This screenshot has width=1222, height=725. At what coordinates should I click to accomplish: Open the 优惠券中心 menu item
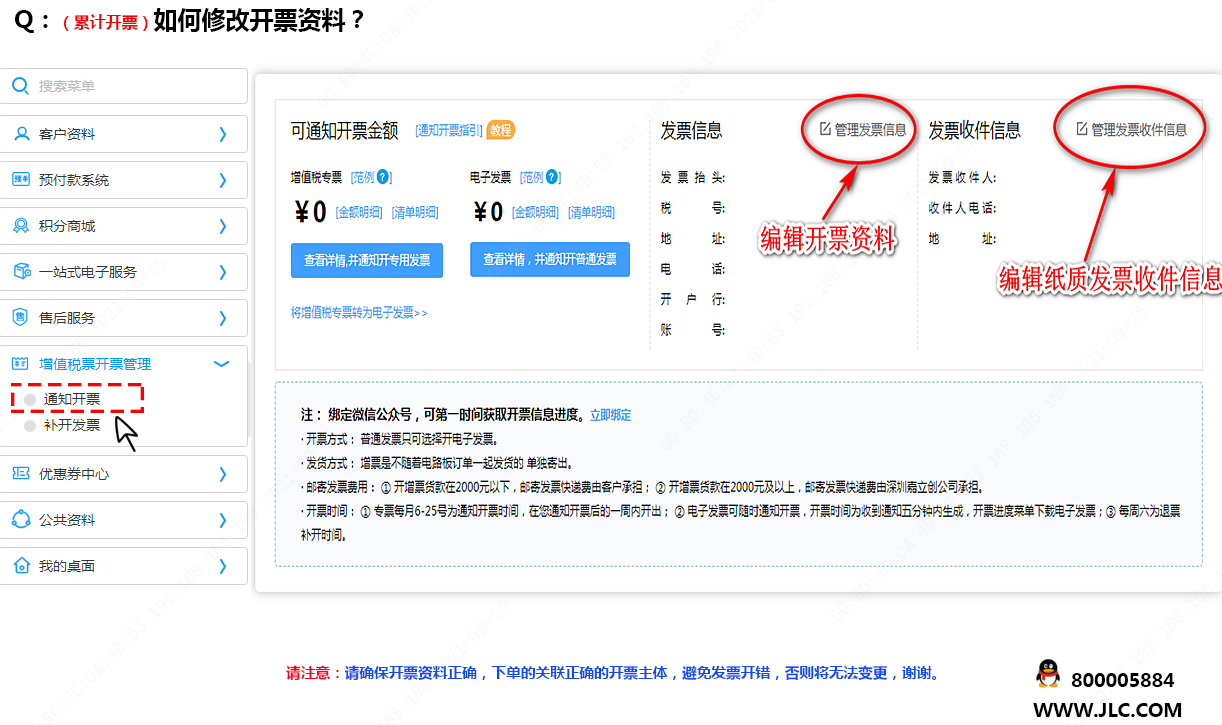pyautogui.click(x=74, y=474)
